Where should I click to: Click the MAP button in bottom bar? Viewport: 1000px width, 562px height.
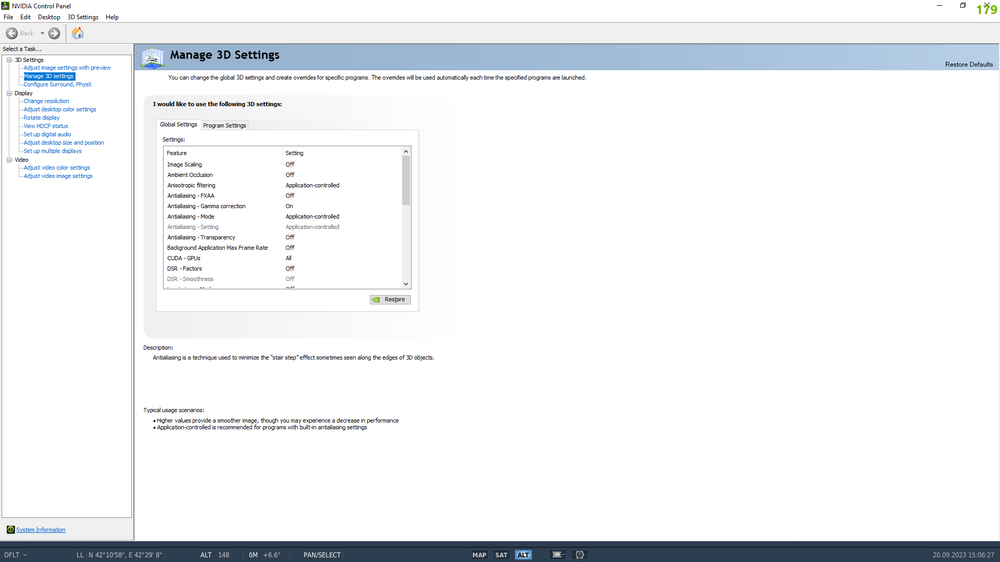[479, 555]
